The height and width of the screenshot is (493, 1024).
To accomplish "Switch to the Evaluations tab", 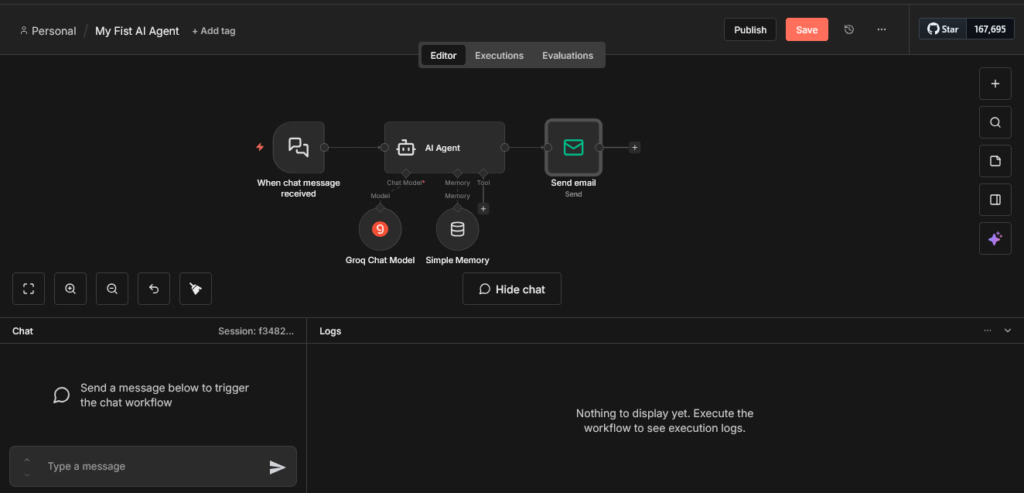I will [567, 56].
